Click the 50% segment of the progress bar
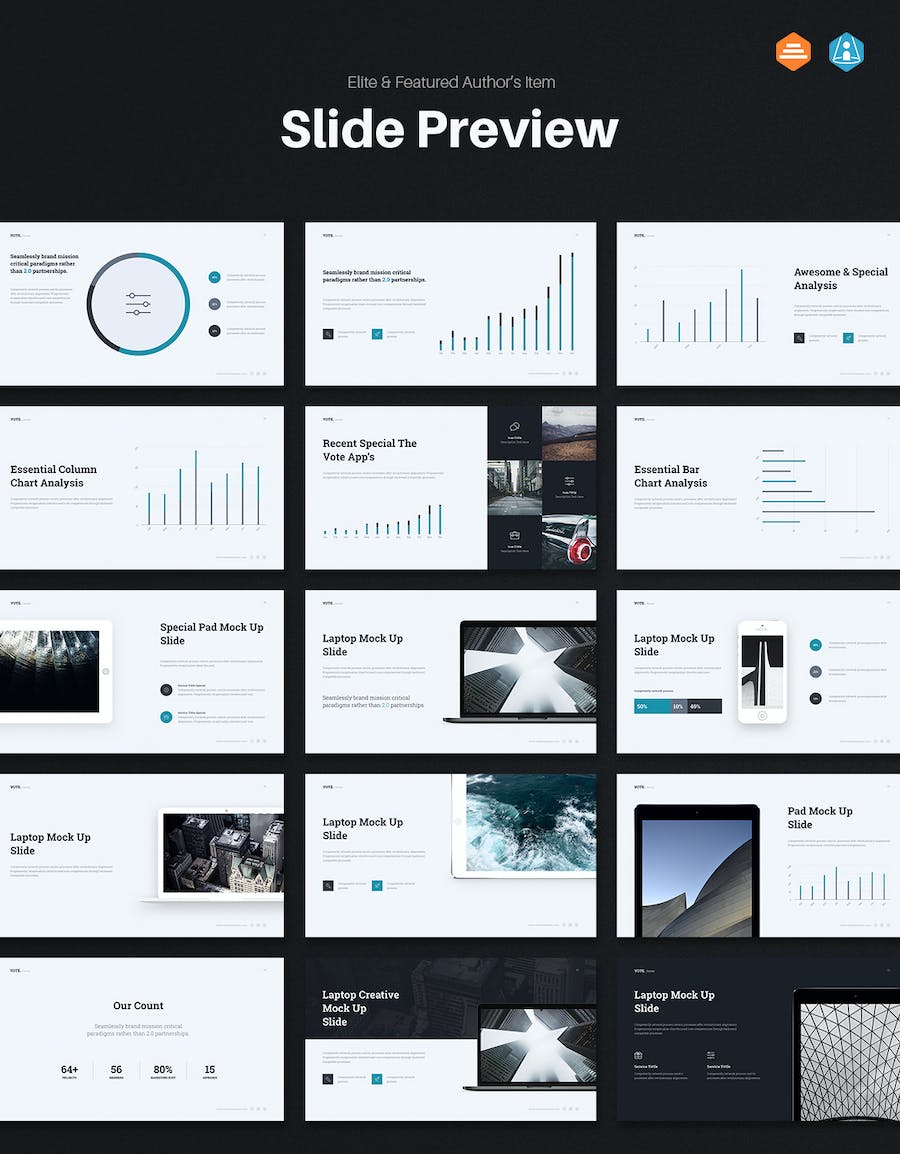Viewport: 900px width, 1154px height. tap(650, 706)
